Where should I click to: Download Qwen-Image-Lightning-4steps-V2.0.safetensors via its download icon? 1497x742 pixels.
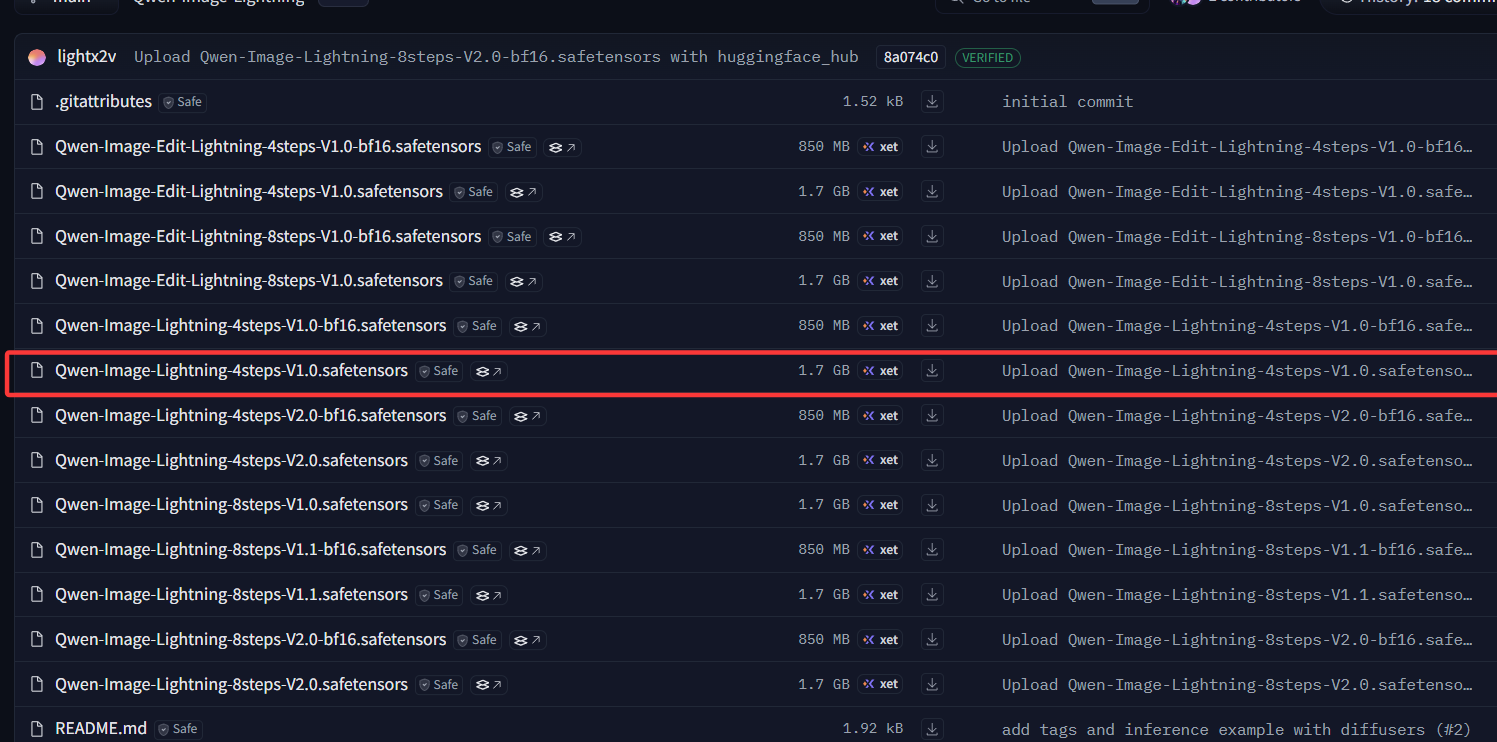tap(932, 461)
